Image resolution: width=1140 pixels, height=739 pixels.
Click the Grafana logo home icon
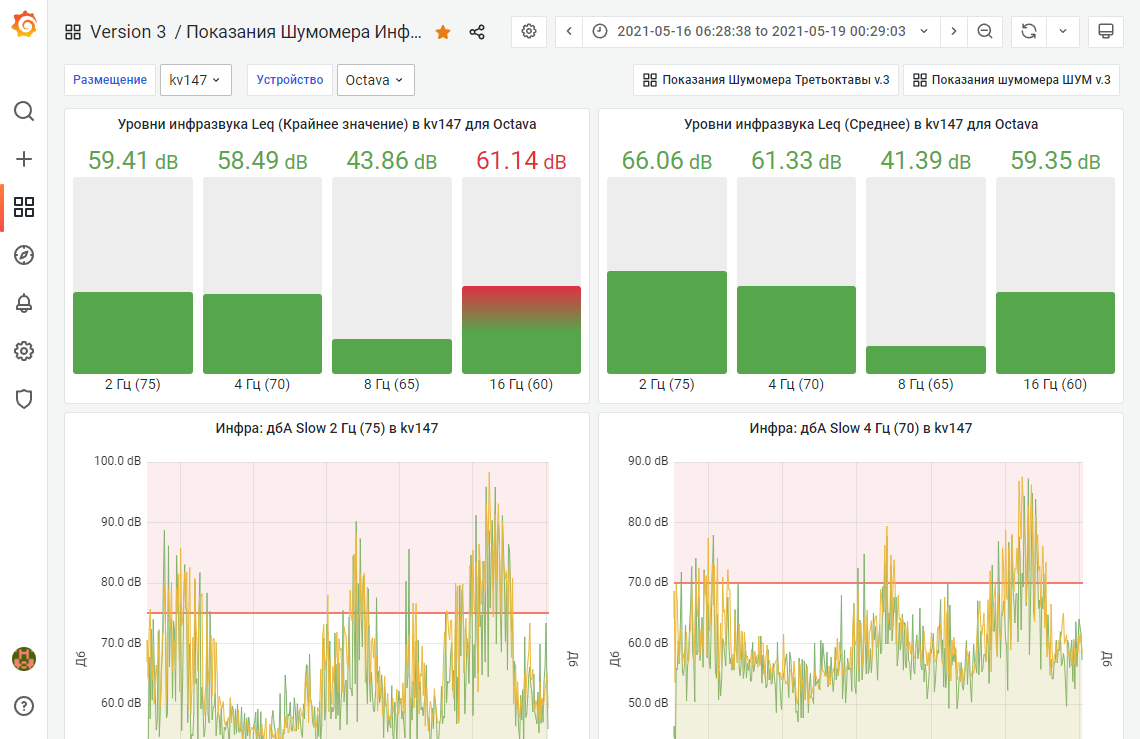point(24,24)
